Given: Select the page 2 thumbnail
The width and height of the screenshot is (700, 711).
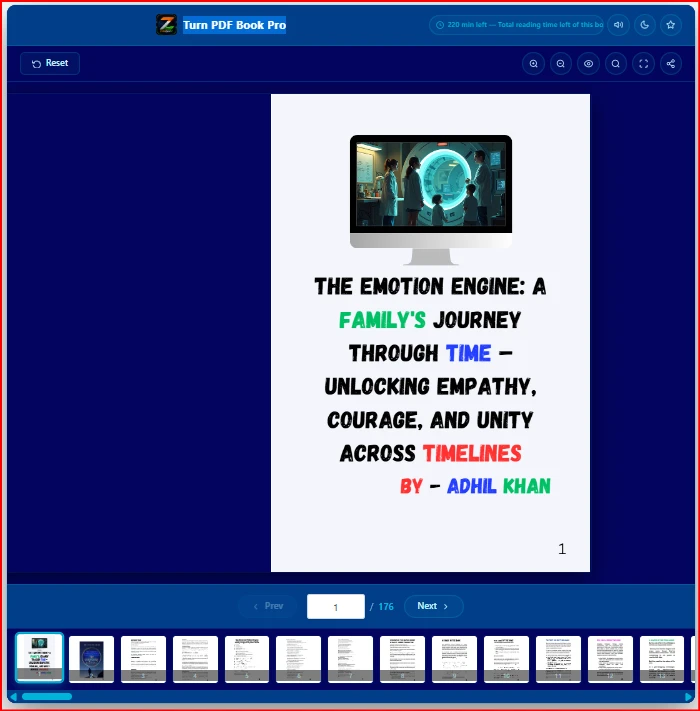Looking at the screenshot, I should [x=92, y=659].
